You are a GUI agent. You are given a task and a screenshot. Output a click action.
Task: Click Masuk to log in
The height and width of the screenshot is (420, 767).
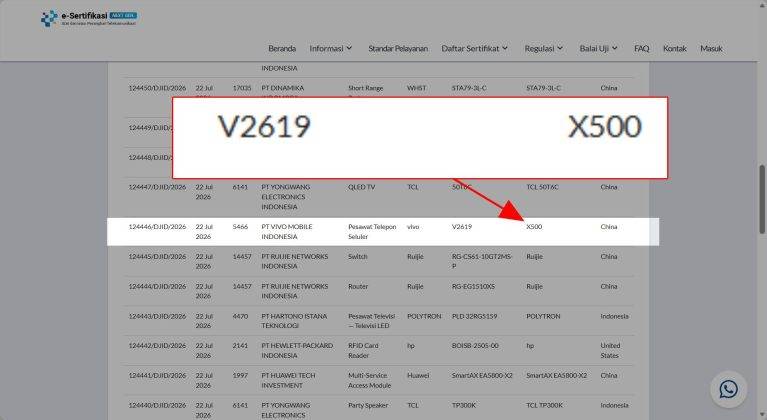click(x=711, y=48)
